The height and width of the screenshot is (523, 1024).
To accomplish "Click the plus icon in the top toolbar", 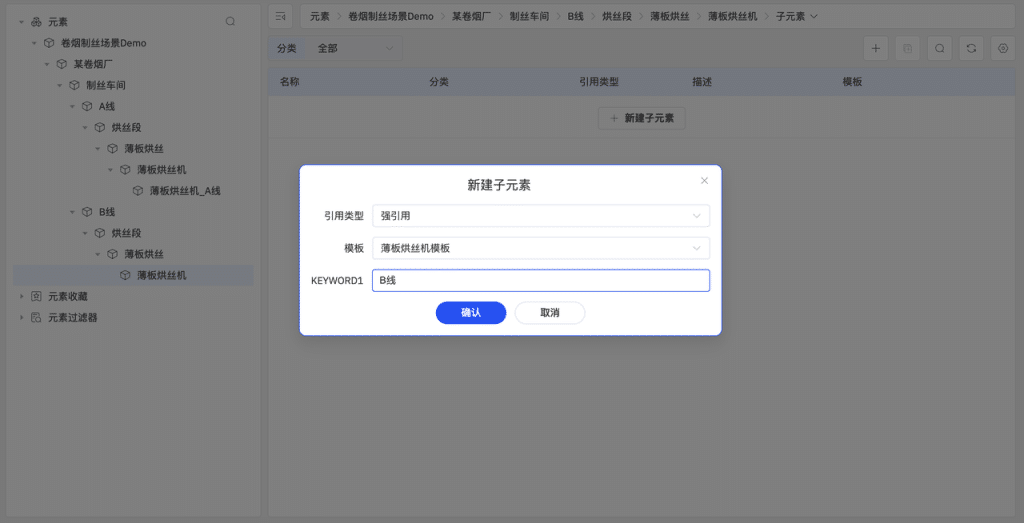I will (876, 48).
